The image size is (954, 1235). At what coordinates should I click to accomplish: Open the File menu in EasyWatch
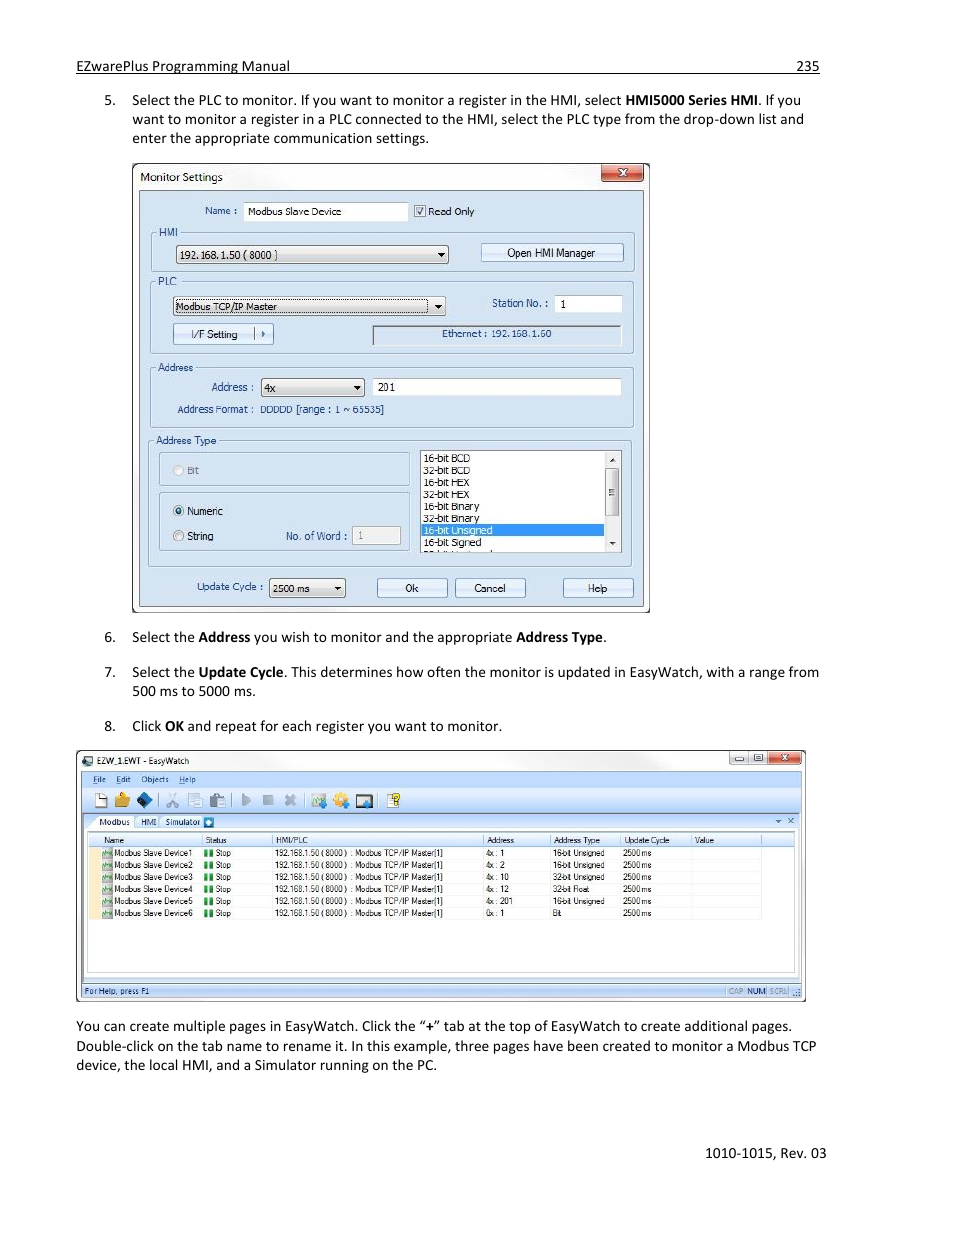point(99,779)
